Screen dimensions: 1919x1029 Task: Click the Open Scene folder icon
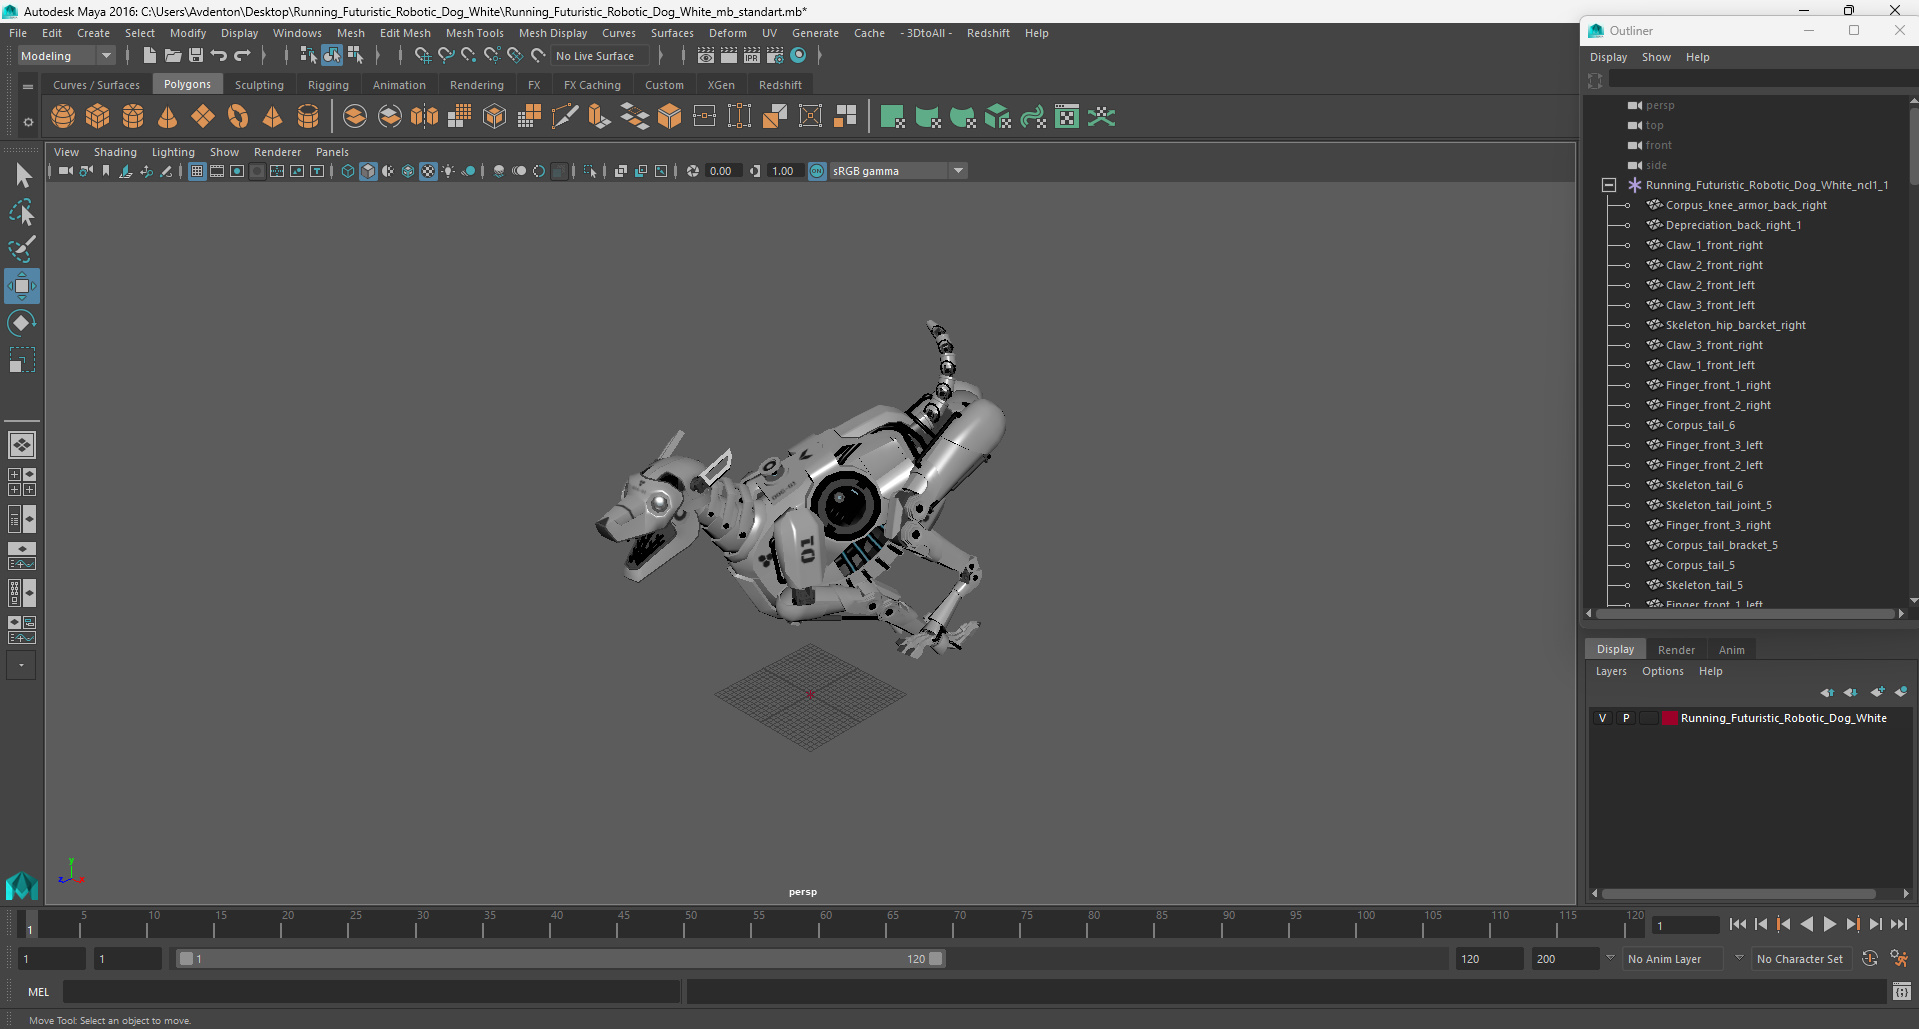coord(173,56)
